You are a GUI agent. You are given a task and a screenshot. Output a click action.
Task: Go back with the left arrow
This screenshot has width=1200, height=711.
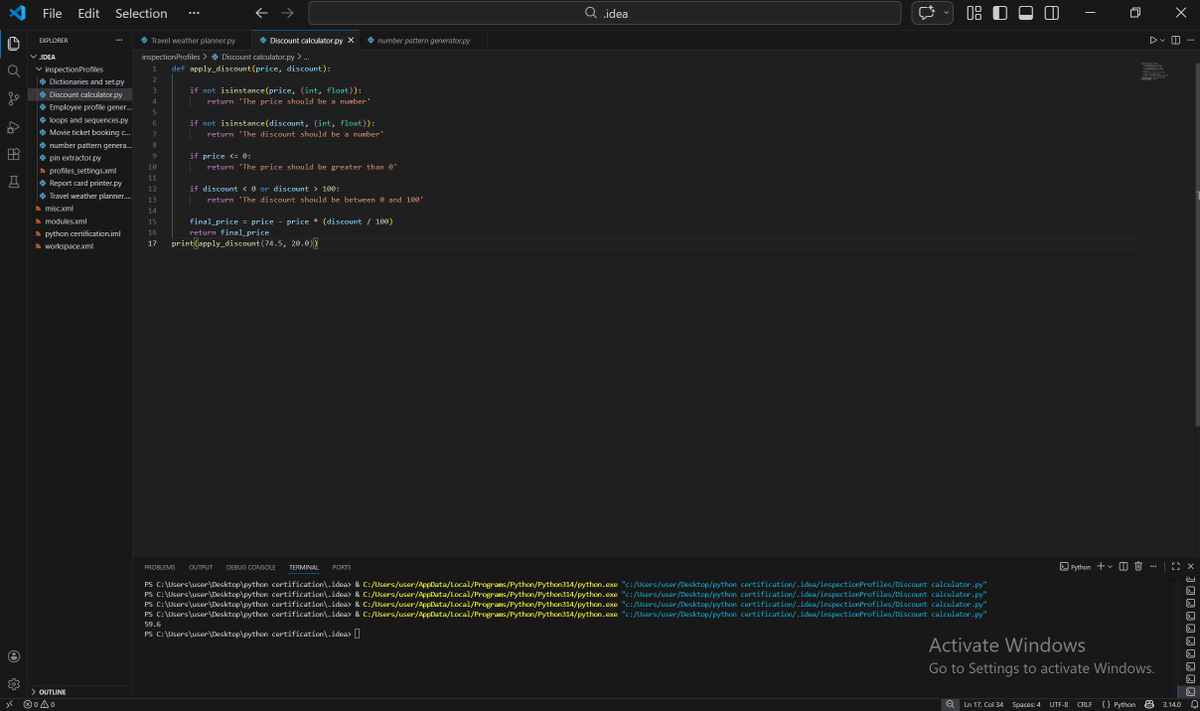coord(262,13)
